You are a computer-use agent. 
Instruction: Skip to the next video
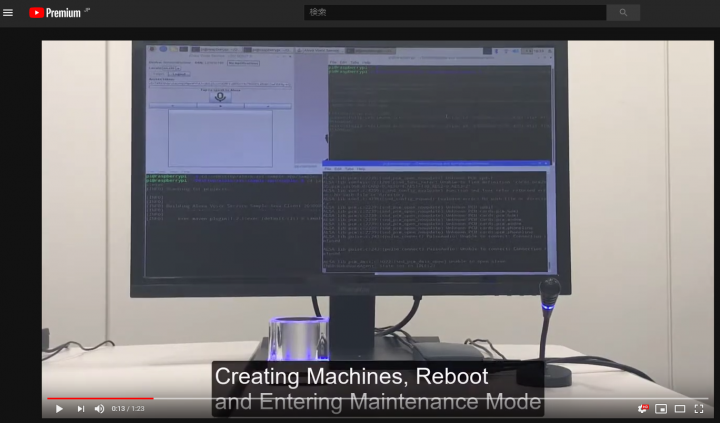pyautogui.click(x=81, y=408)
